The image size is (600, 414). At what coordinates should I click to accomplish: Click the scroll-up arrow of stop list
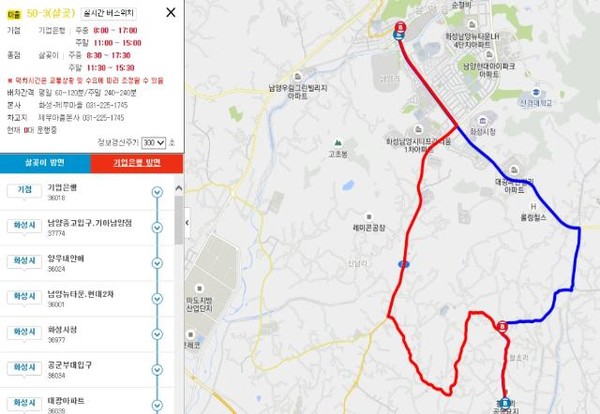pos(179,188)
